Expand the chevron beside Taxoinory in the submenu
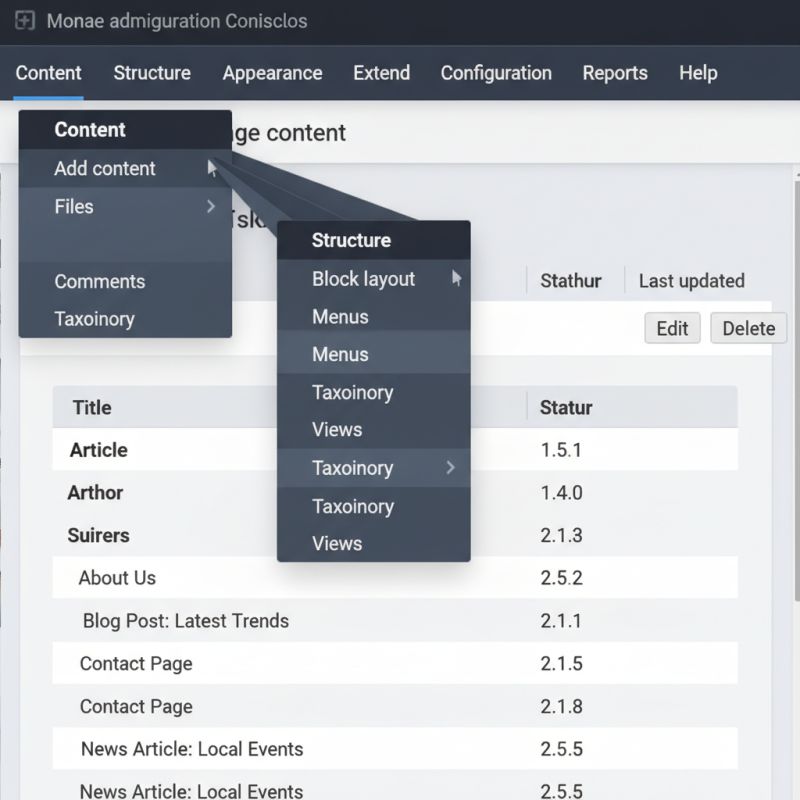Viewport: 800px width, 800px height. (x=450, y=467)
